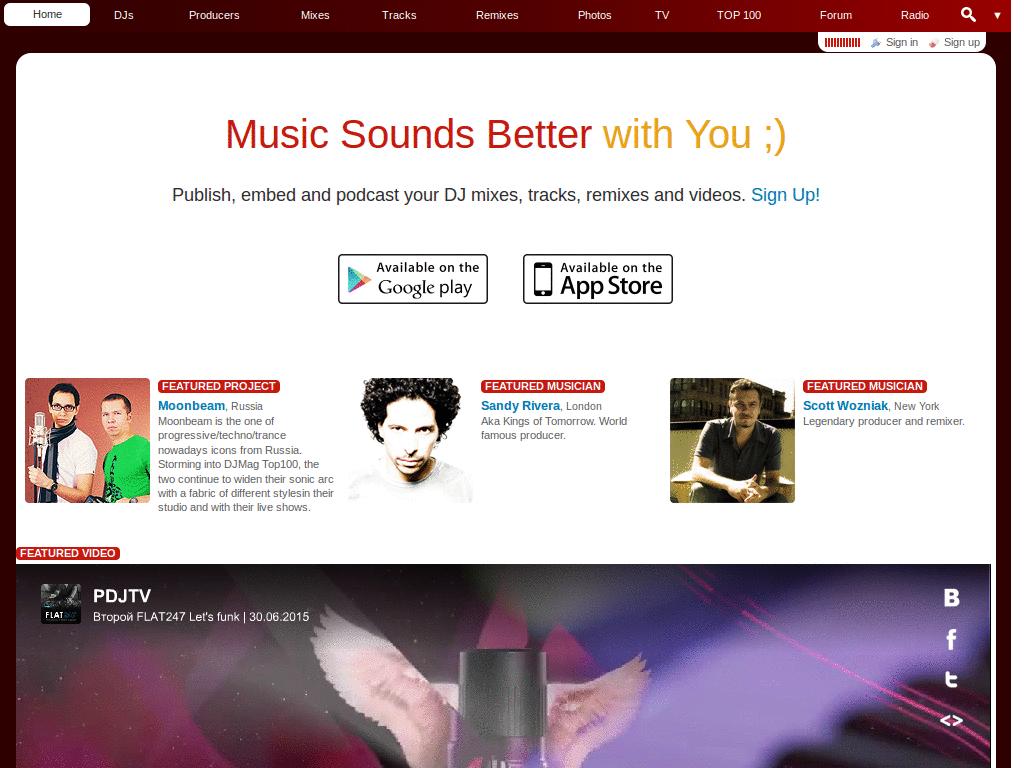Share video on Facebook icon
This screenshot has width=1024, height=768.
click(x=952, y=639)
